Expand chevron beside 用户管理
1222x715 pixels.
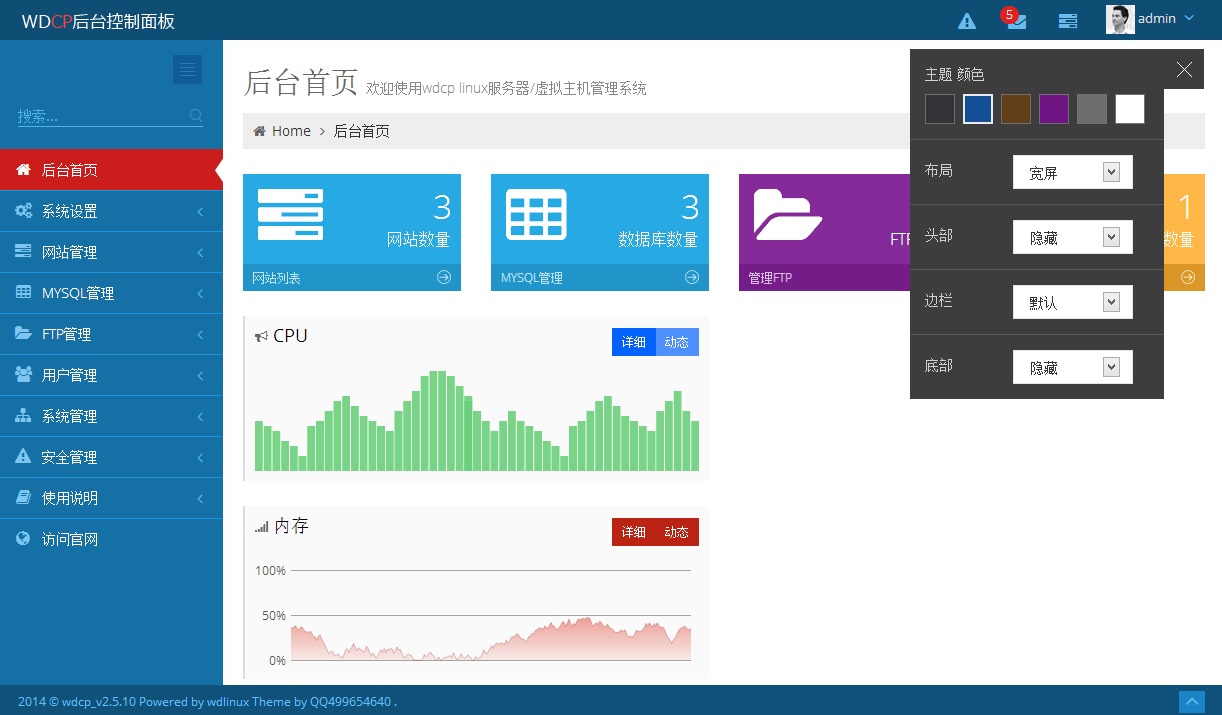[x=200, y=376]
